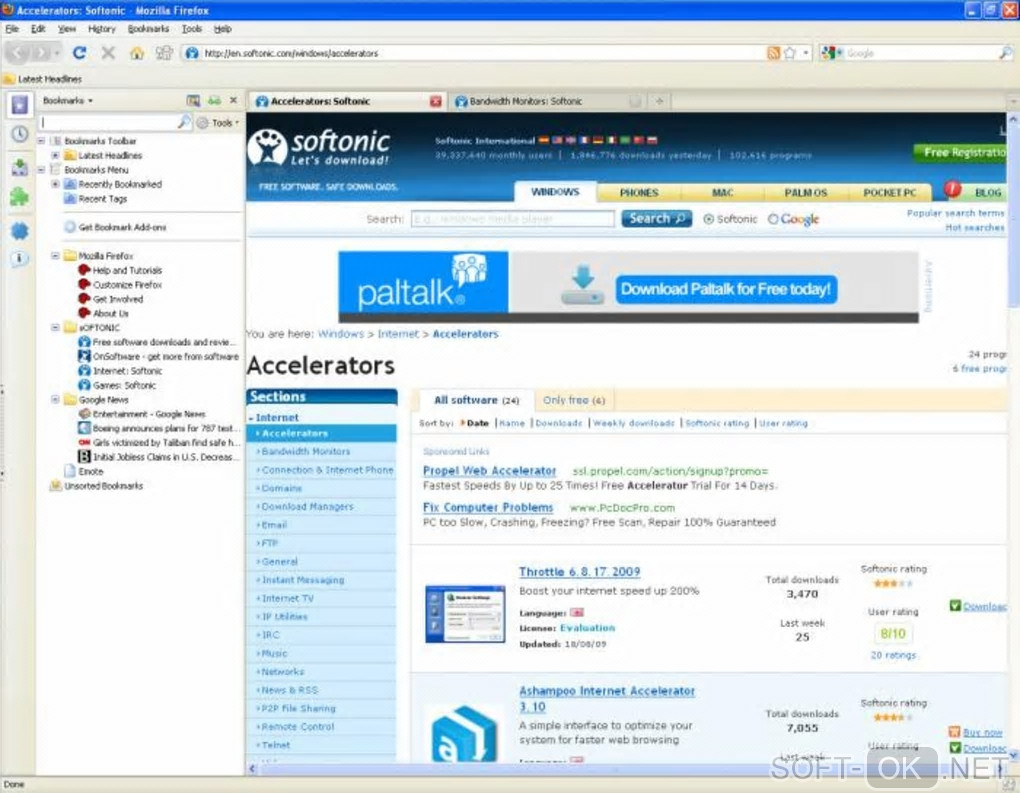Viewport: 1020px width, 793px height.
Task: Open Internet: Softonic bookmark
Action: [x=120, y=371]
